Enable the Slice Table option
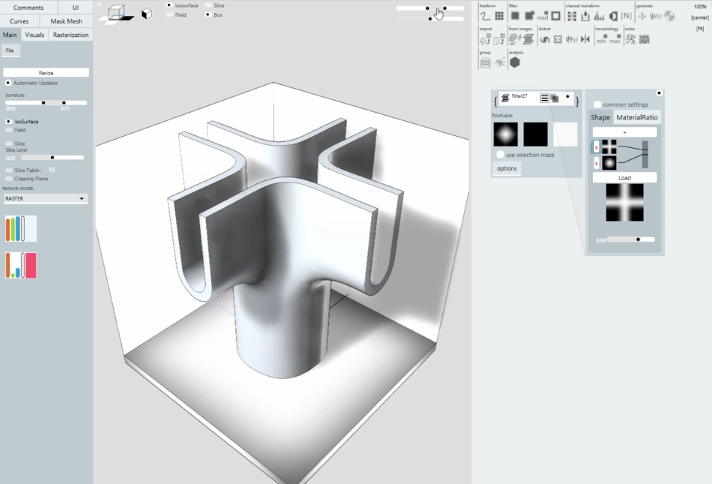The width and height of the screenshot is (712, 484). (9, 170)
